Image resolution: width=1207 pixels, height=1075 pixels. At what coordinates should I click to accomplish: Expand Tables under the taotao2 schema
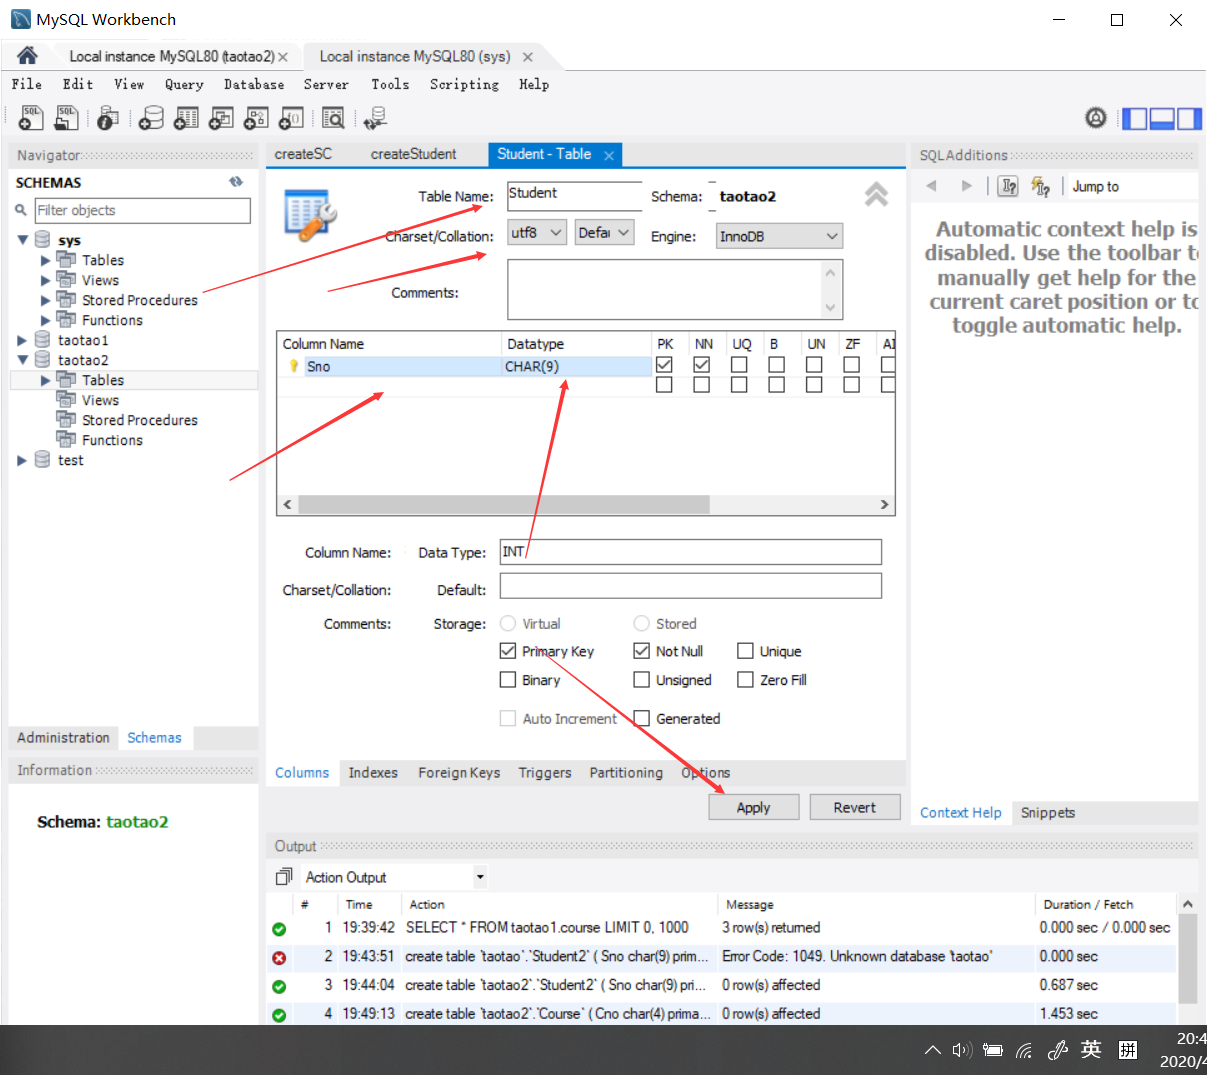point(45,380)
